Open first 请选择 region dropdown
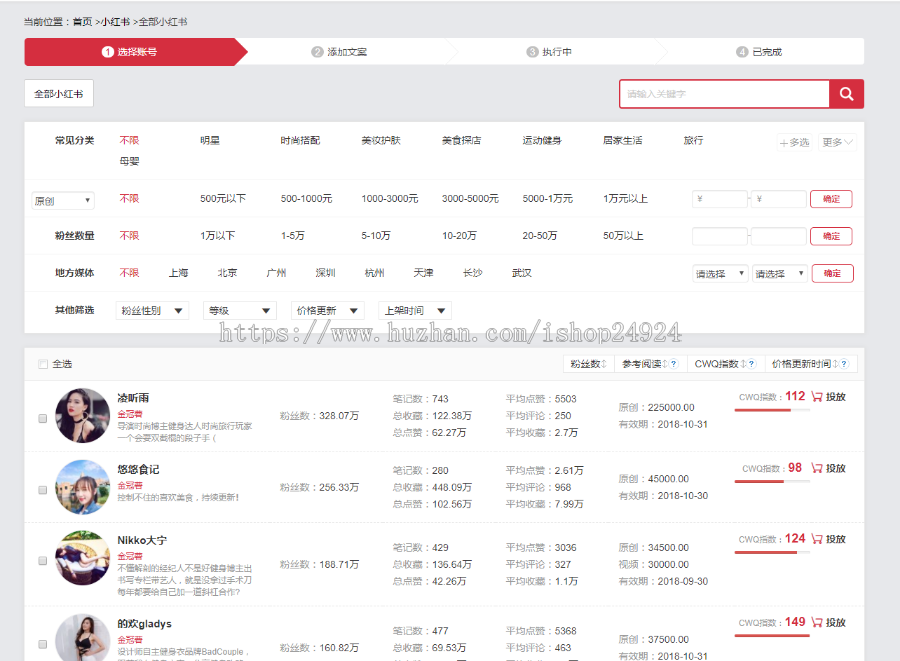 pyautogui.click(x=720, y=274)
